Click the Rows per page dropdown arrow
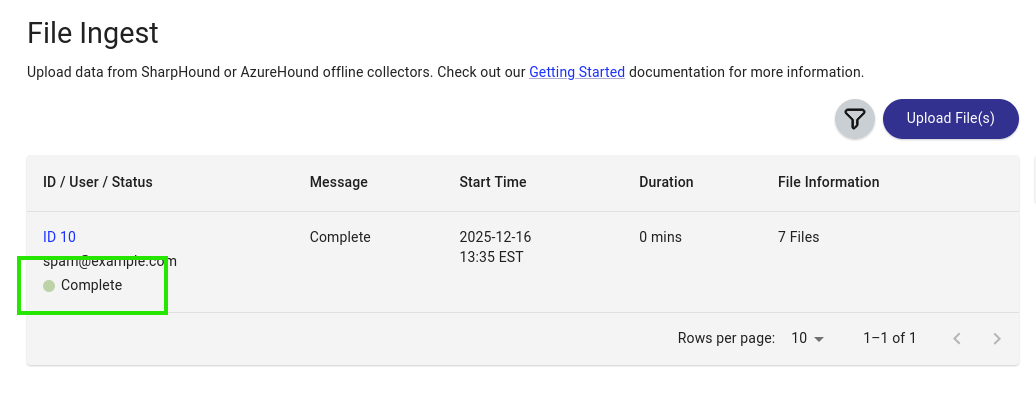This screenshot has height=406, width=1036. pos(820,339)
